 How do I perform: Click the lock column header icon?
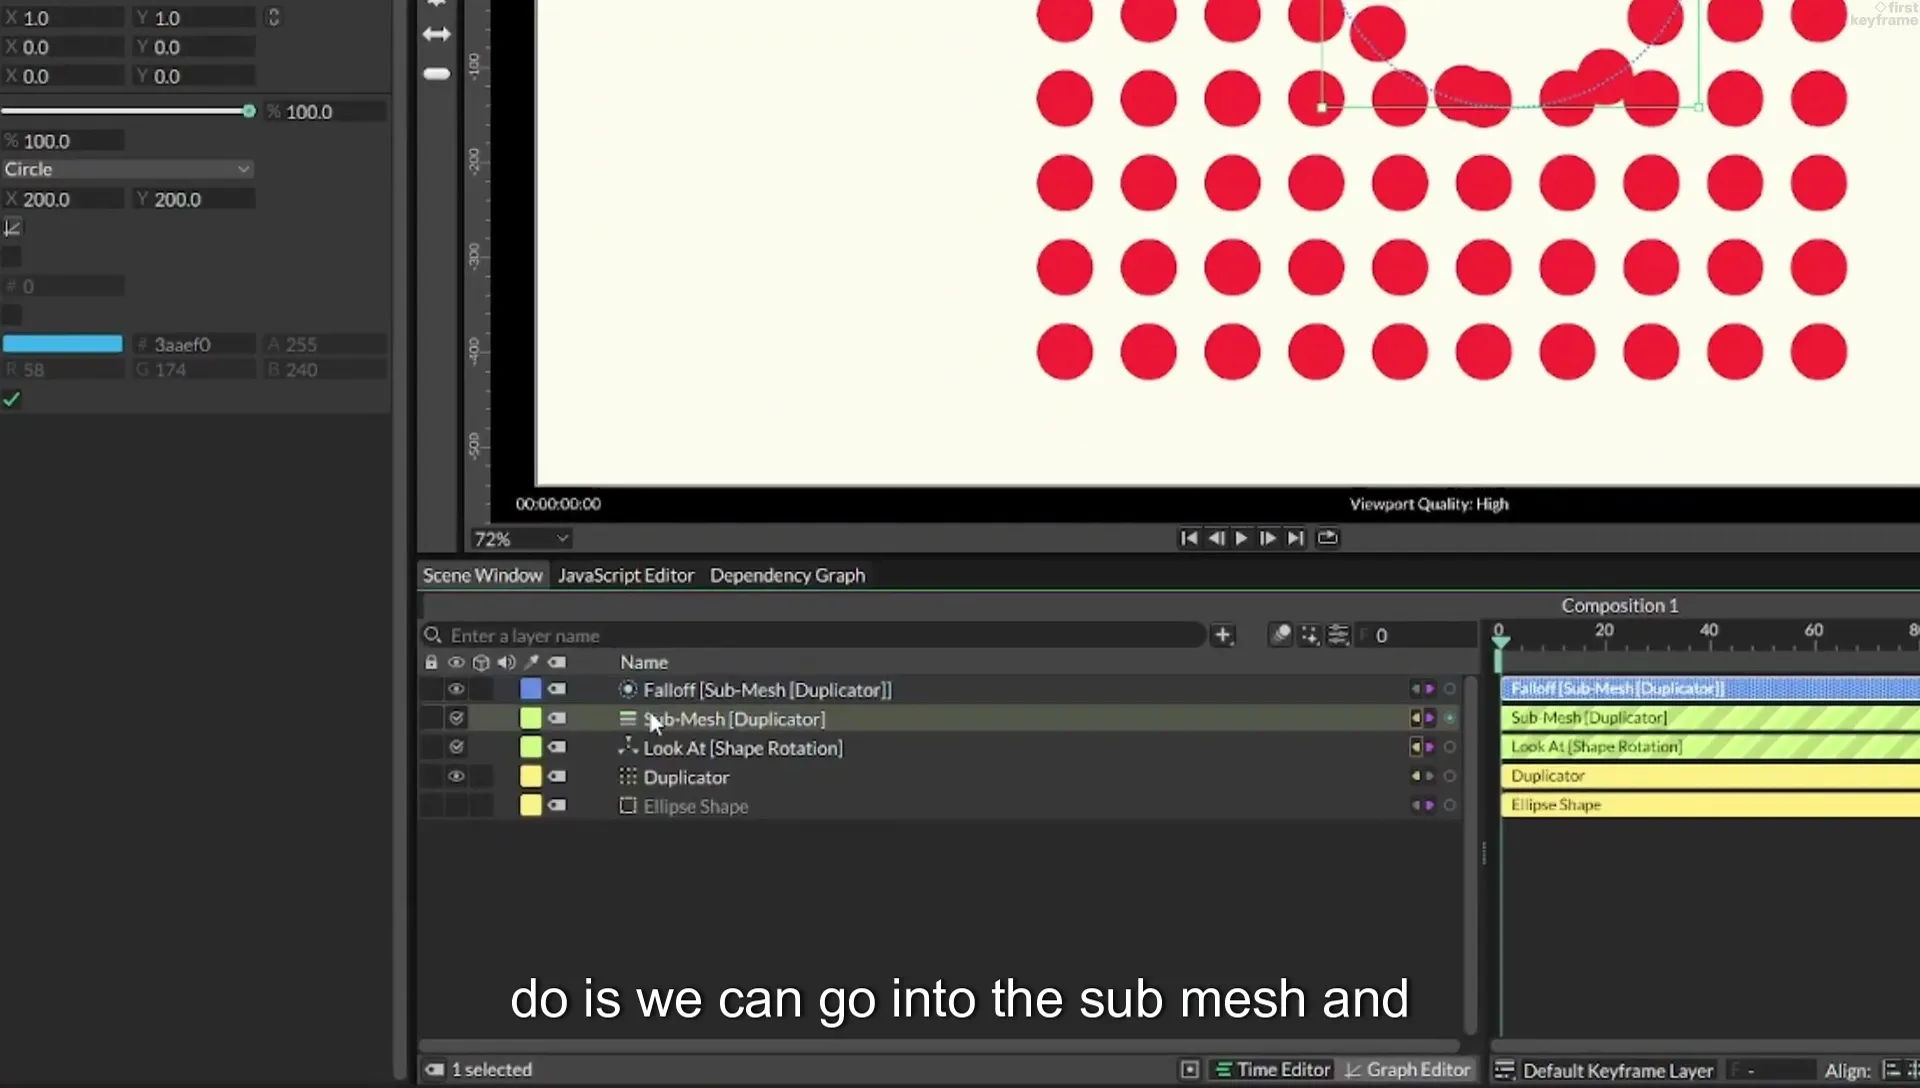pyautogui.click(x=431, y=662)
